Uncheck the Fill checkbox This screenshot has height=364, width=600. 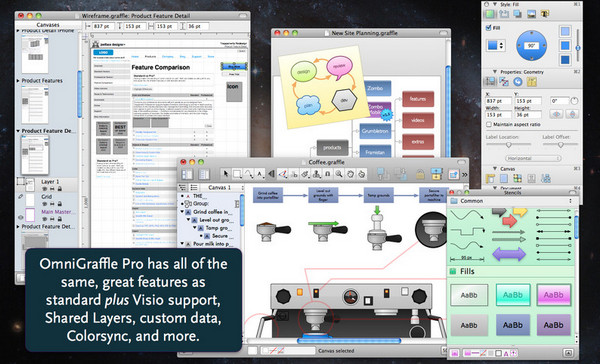point(488,28)
